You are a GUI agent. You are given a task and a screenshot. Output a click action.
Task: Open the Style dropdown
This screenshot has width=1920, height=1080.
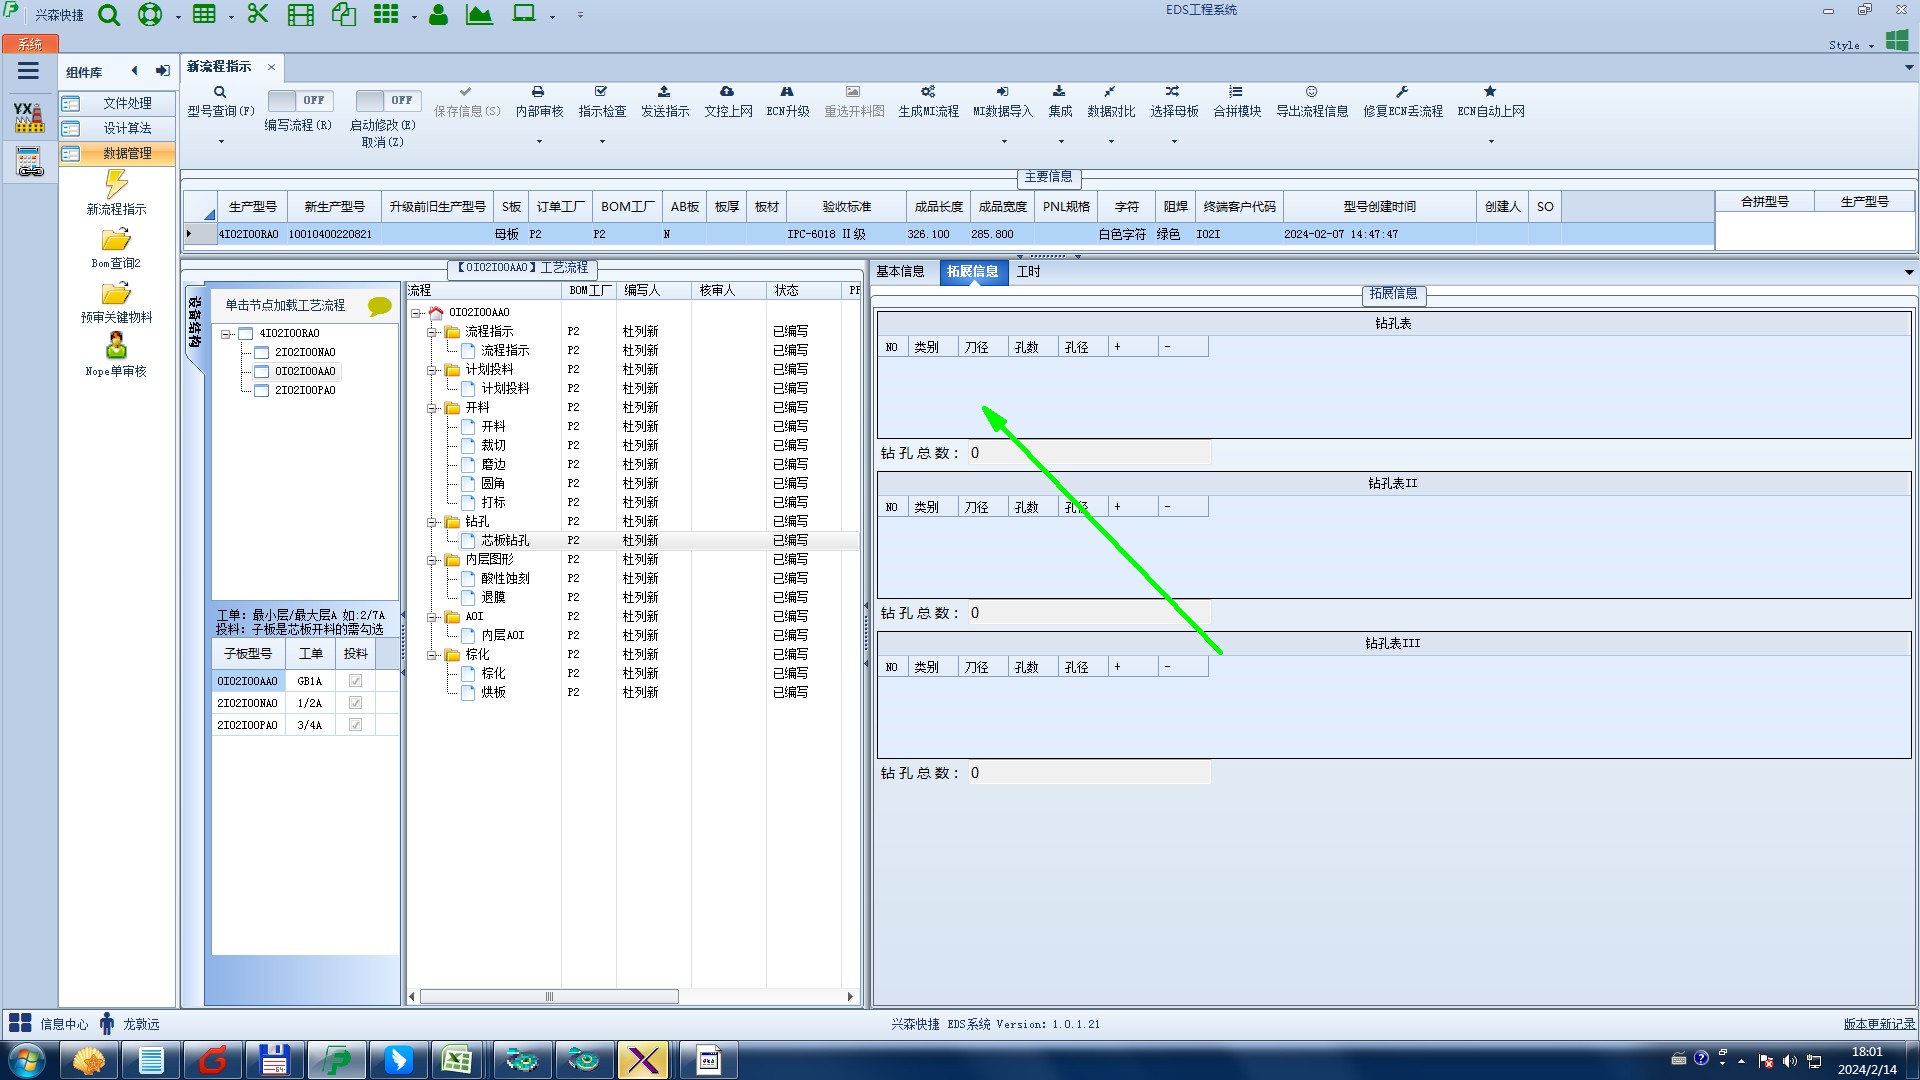1851,45
